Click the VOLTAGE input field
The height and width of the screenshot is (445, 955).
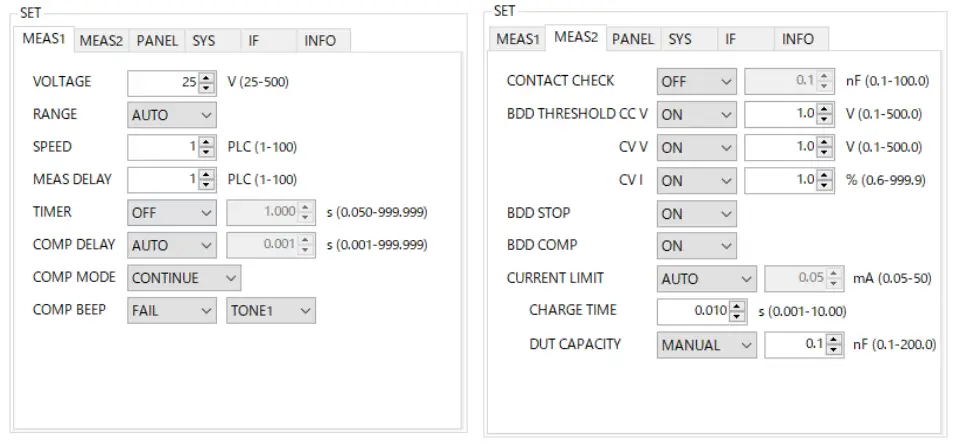coord(163,82)
